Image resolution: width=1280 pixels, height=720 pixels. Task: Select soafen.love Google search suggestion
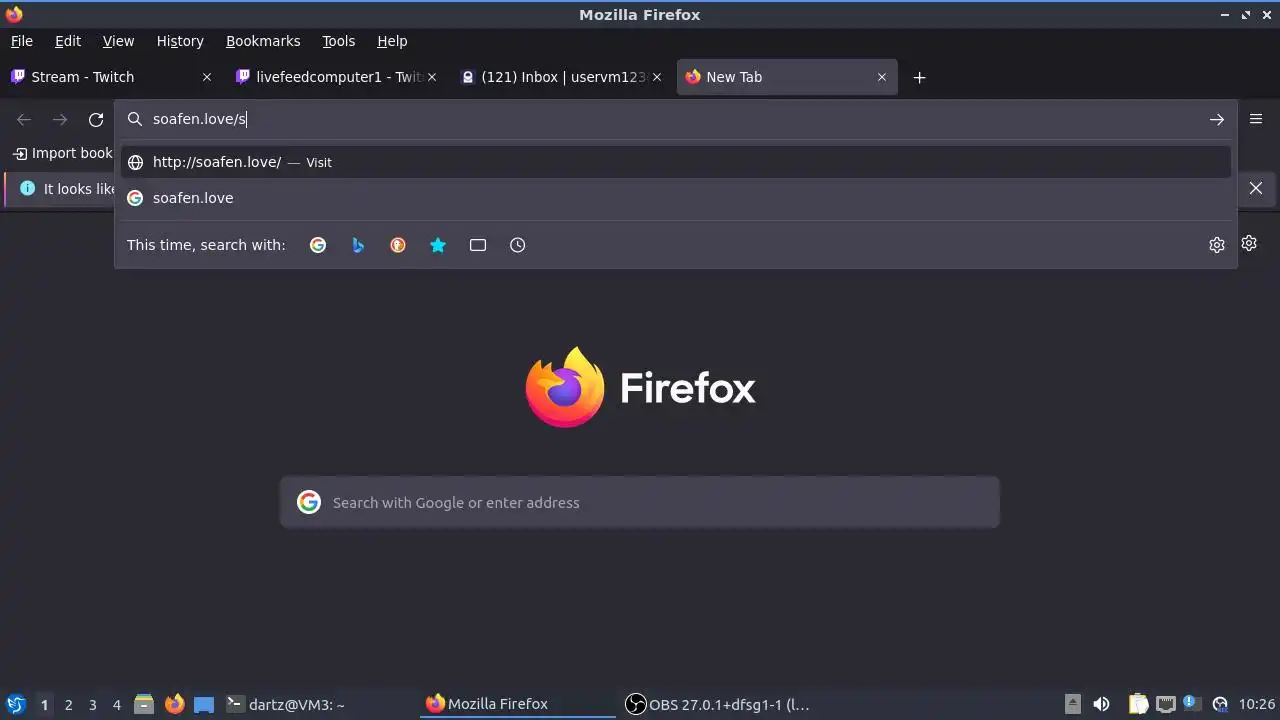point(676,198)
